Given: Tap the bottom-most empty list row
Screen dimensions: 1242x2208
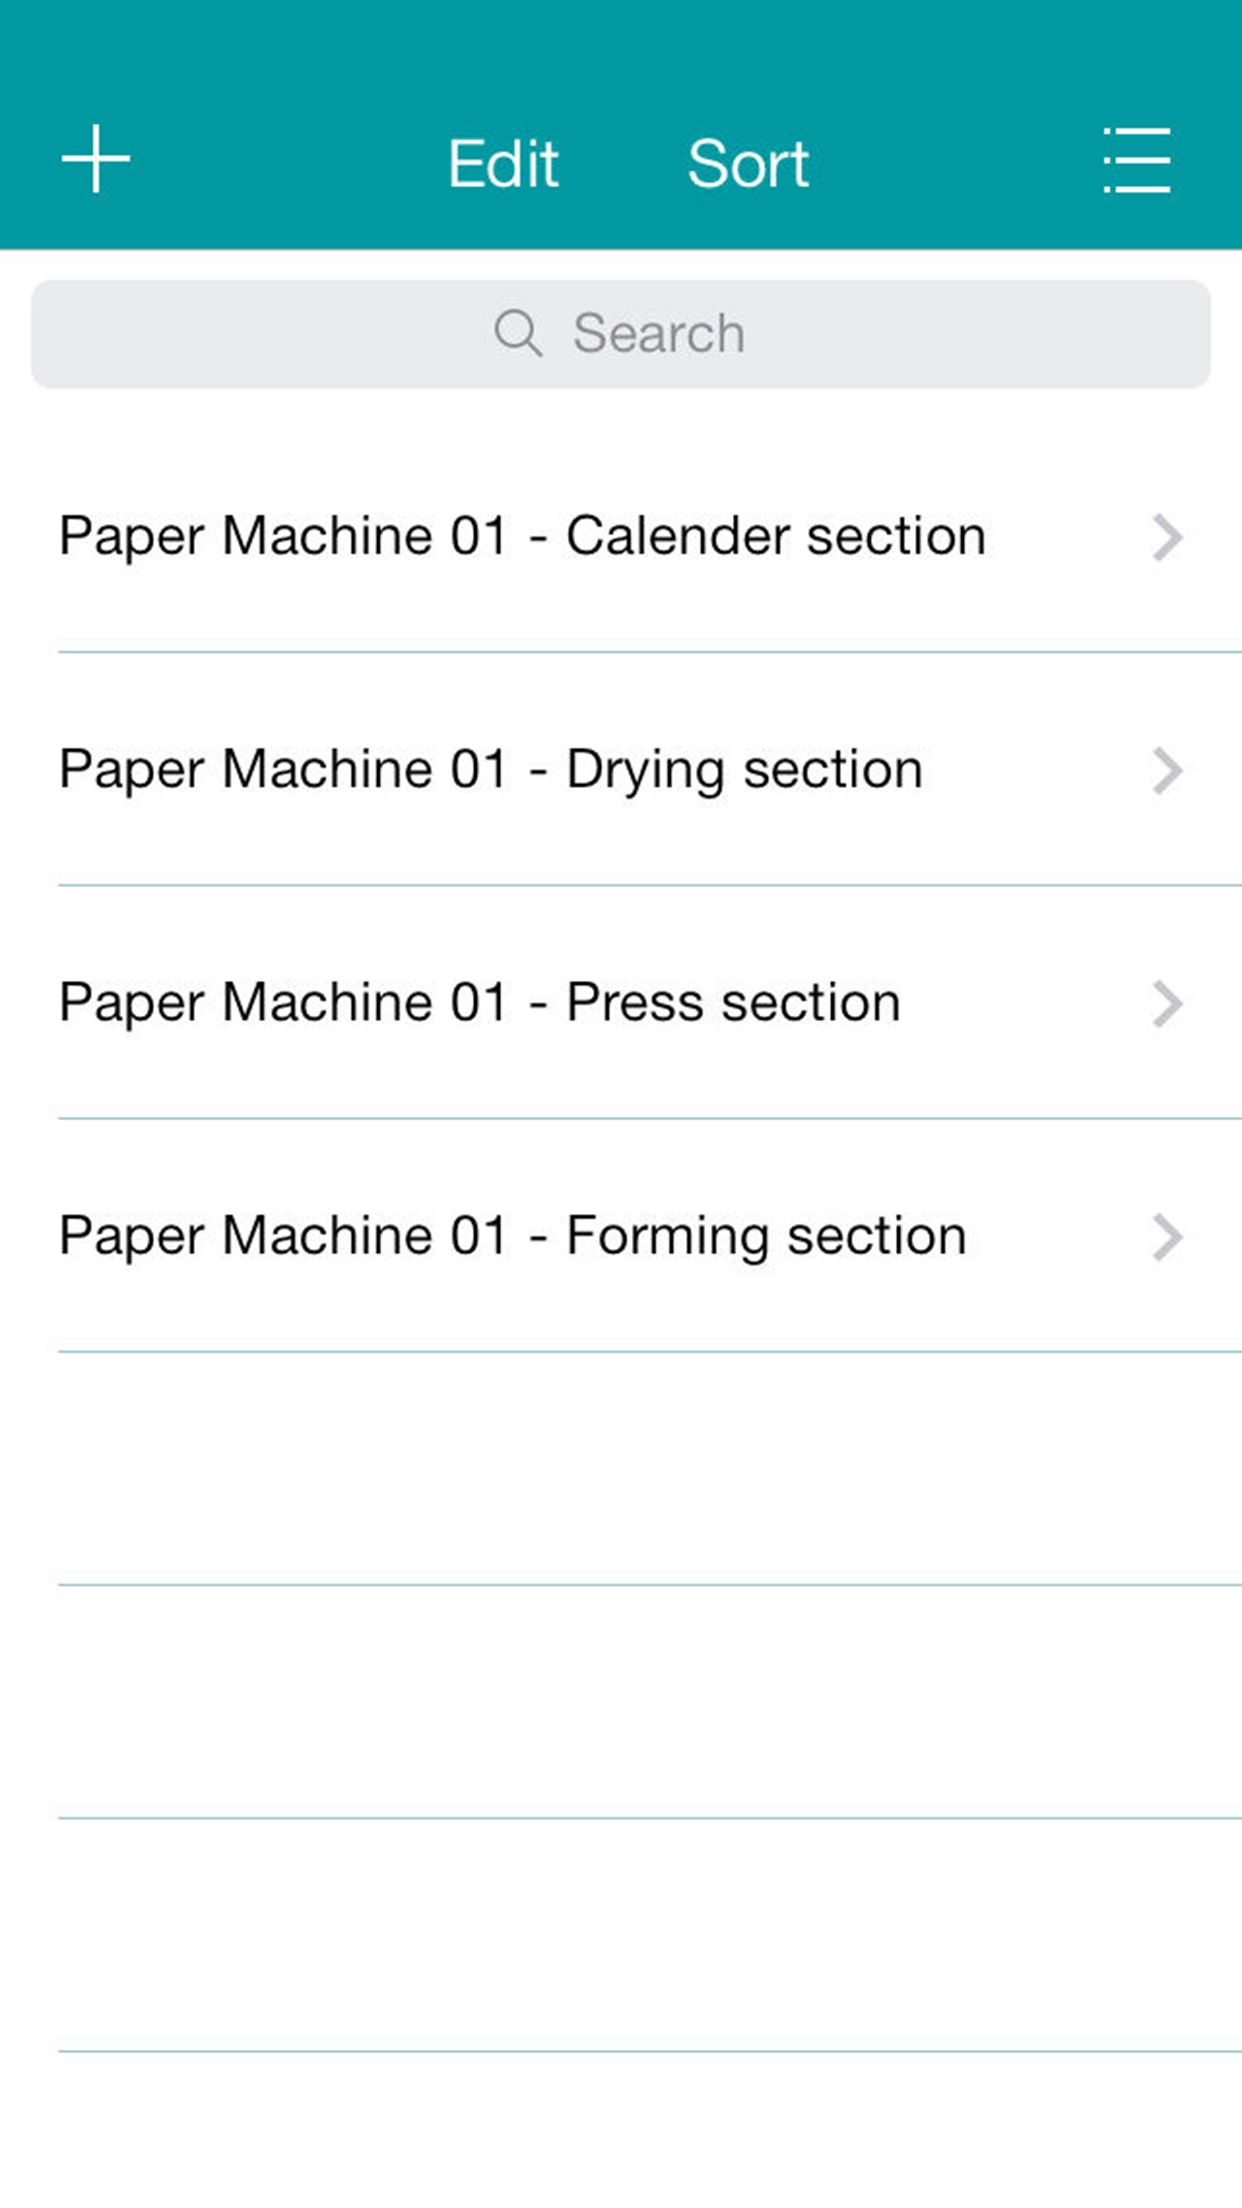Looking at the screenshot, I should coord(620,2130).
